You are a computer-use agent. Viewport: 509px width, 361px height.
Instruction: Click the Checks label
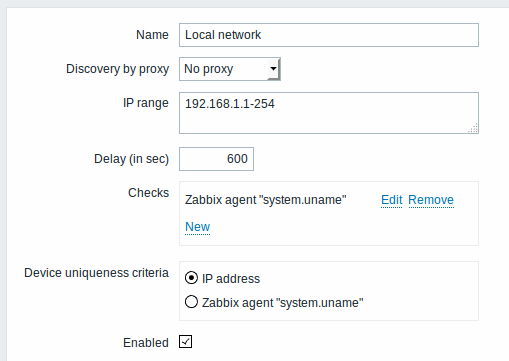click(x=148, y=193)
